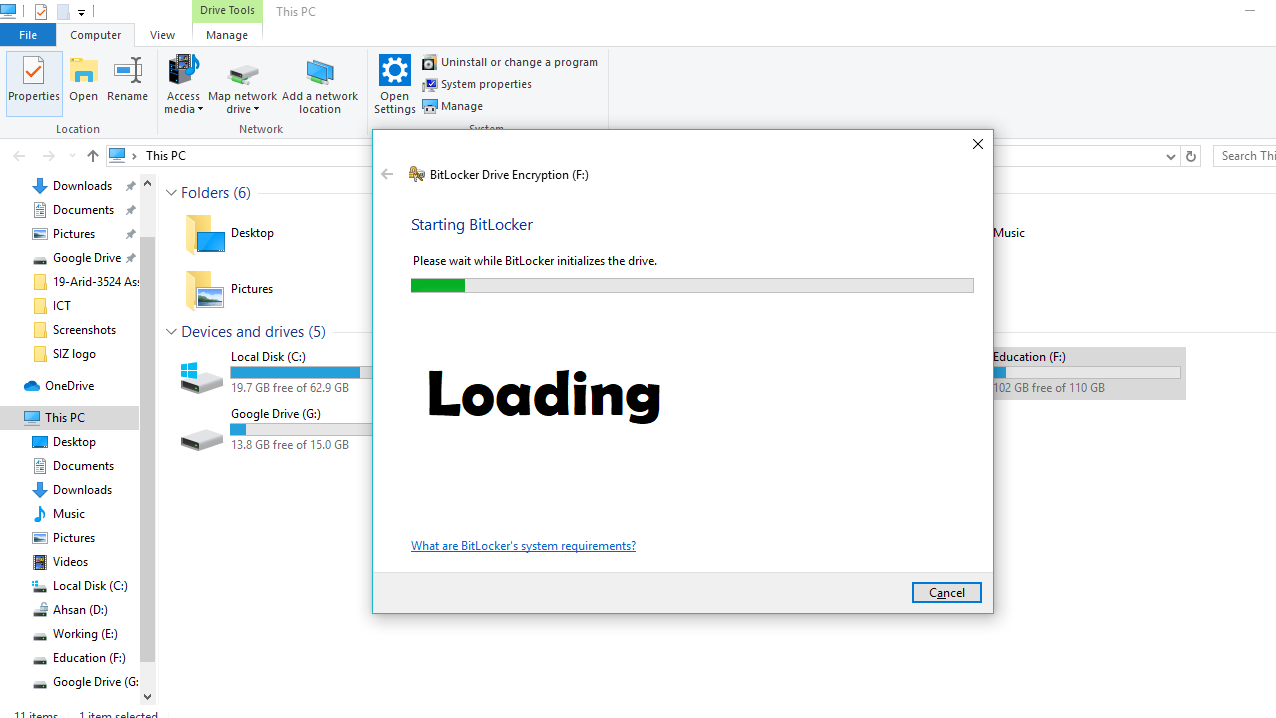This screenshot has height=718, width=1276.
Task: Open the BitLocker system requirements link
Action: pos(523,546)
